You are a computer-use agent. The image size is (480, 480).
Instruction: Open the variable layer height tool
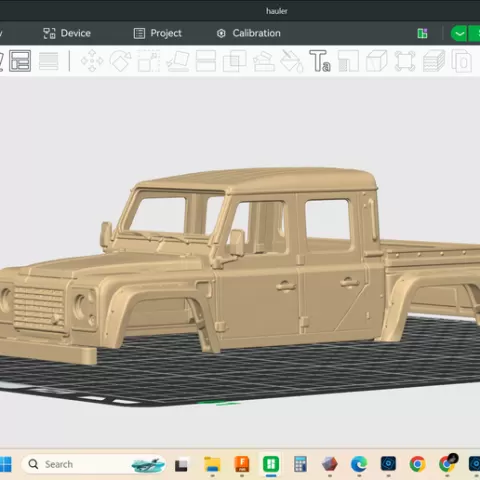click(x=49, y=61)
